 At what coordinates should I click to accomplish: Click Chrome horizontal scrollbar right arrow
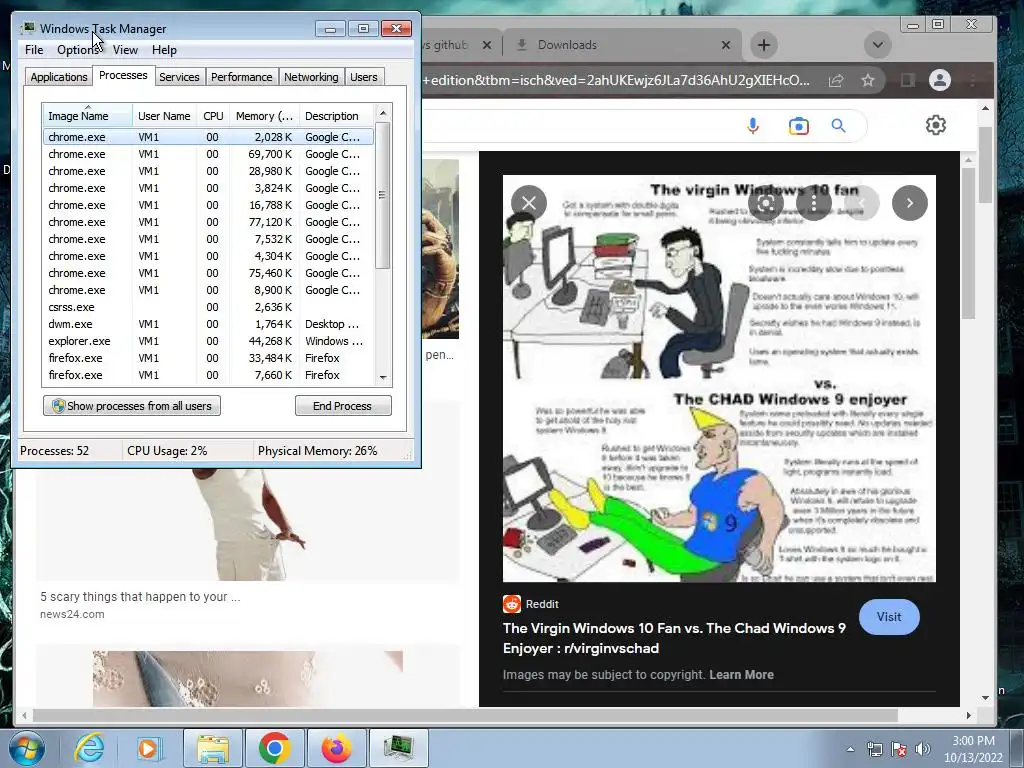tap(969, 716)
